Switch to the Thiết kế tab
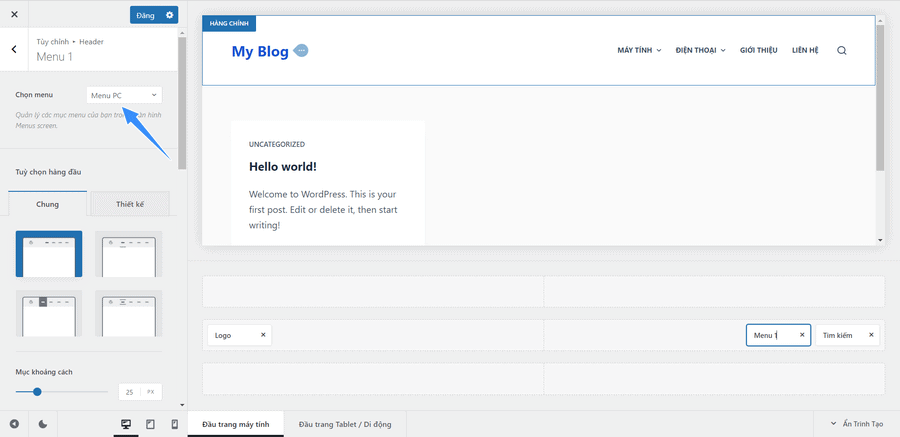Image resolution: width=900 pixels, height=437 pixels. point(130,204)
